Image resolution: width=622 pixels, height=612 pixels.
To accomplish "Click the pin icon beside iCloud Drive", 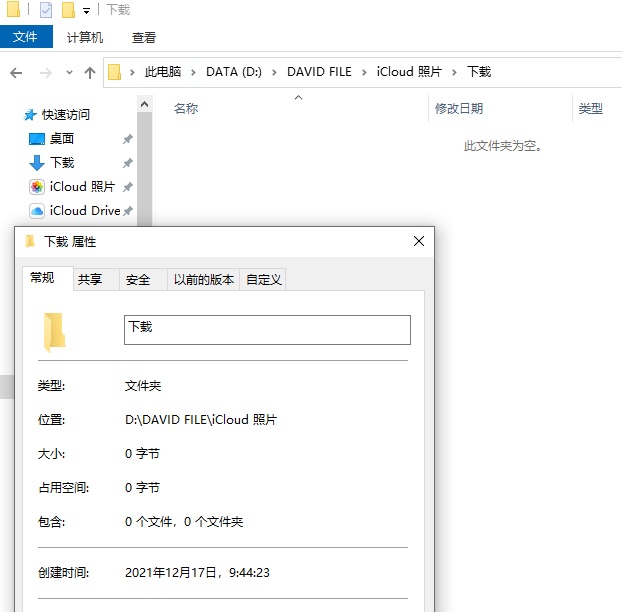I will [x=127, y=211].
